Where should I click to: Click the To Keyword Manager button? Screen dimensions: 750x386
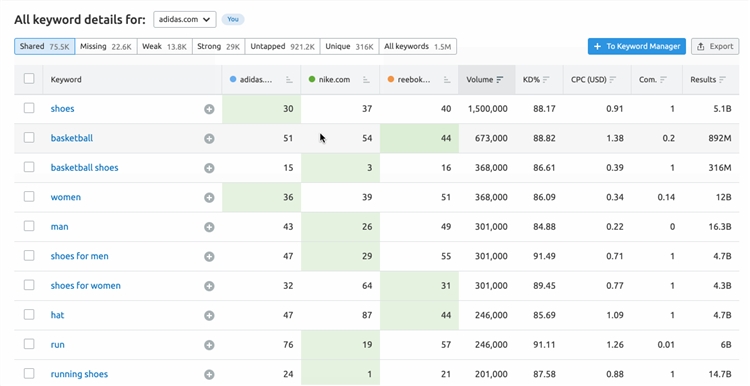(637, 46)
